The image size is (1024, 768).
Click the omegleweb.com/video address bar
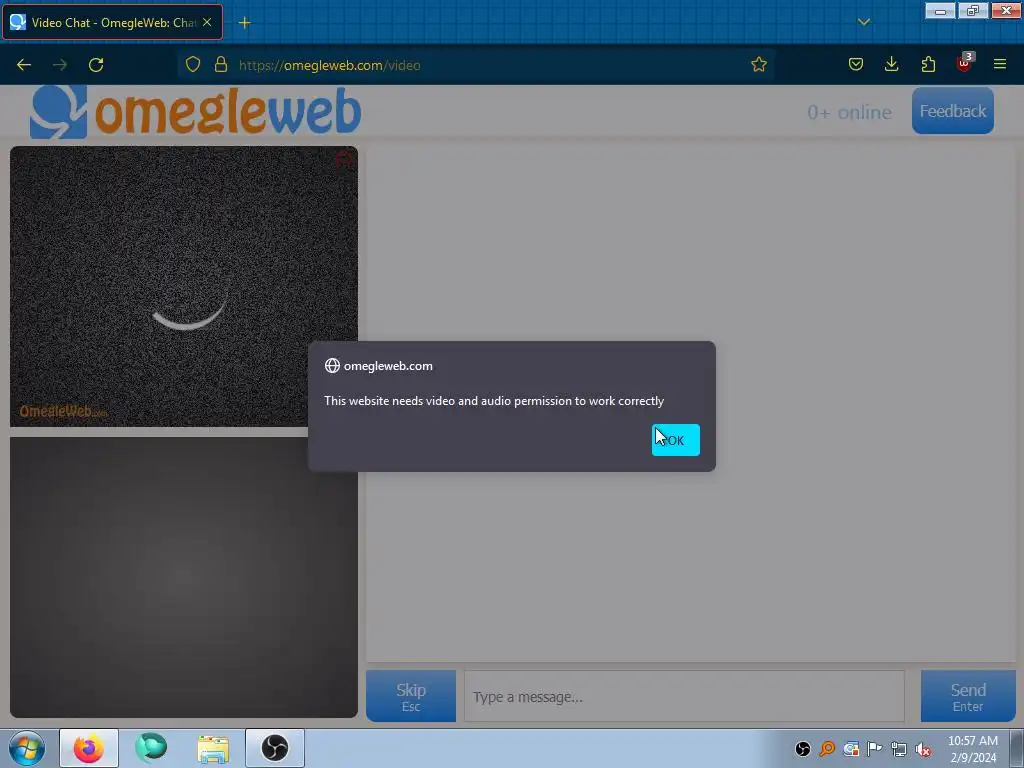[477, 65]
